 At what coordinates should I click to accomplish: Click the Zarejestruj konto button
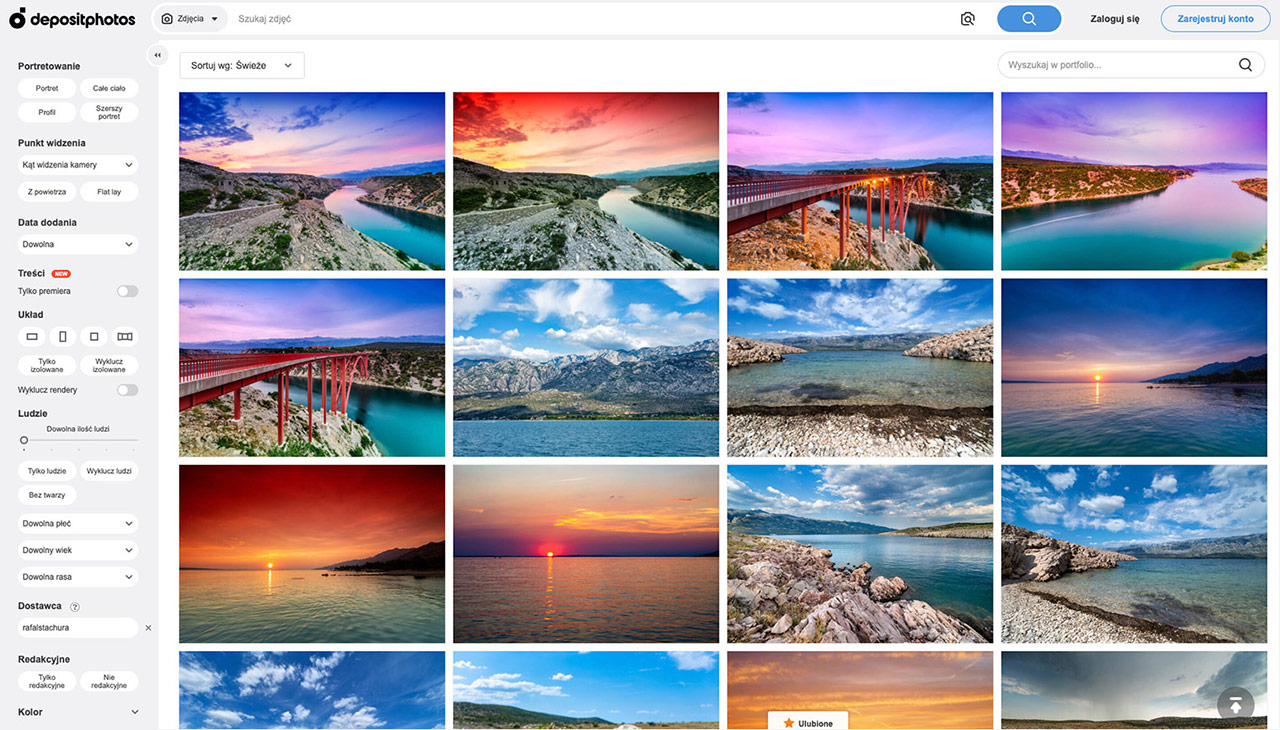(1214, 19)
